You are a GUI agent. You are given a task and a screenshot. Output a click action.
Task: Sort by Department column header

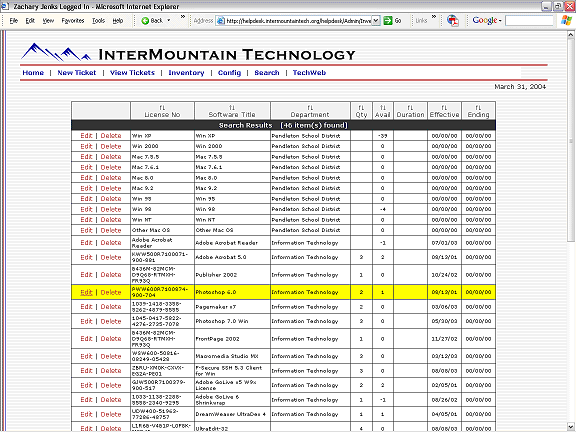(x=310, y=111)
